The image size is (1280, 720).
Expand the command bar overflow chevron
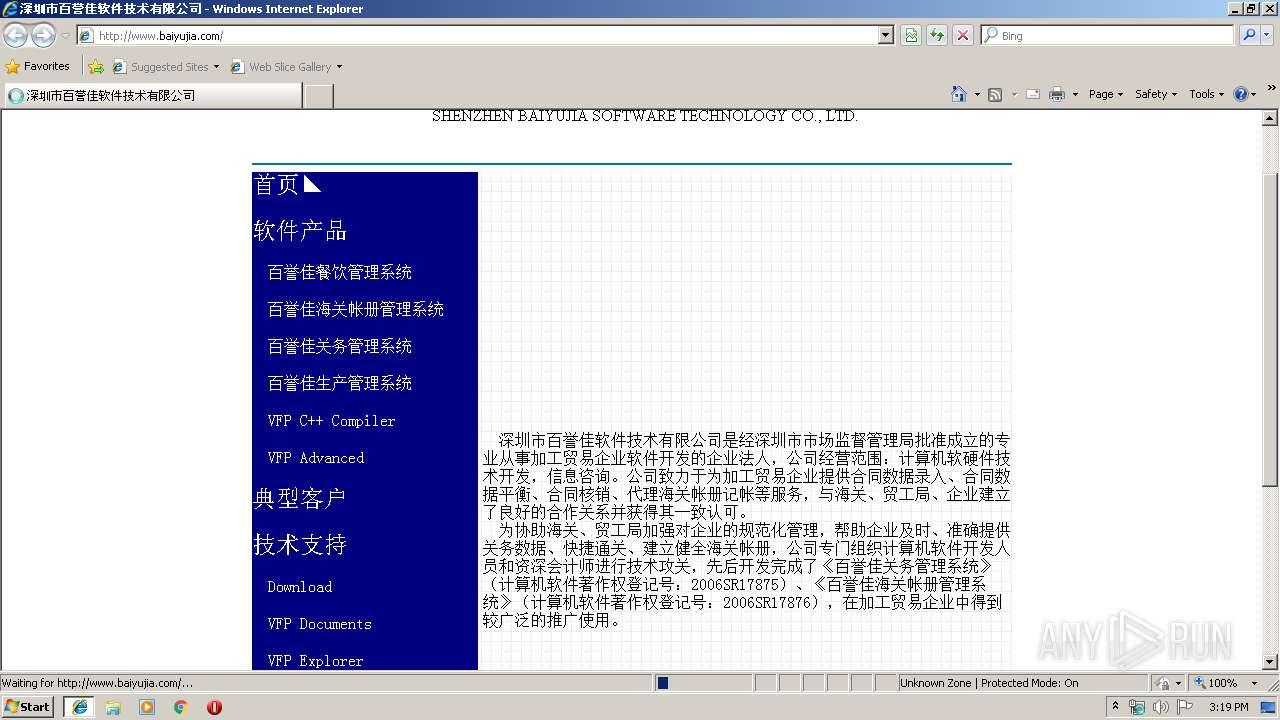coord(1271,89)
